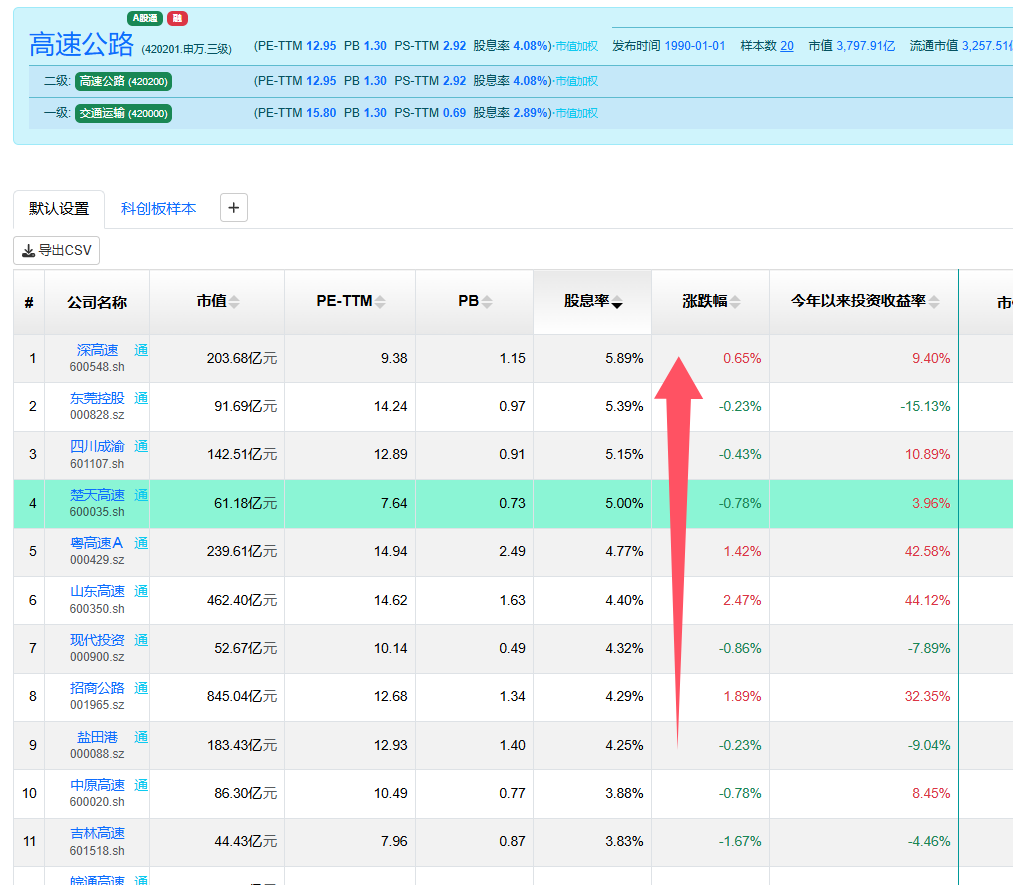
Task: Click the 通 icon beside 盐田港
Action: coord(141,738)
